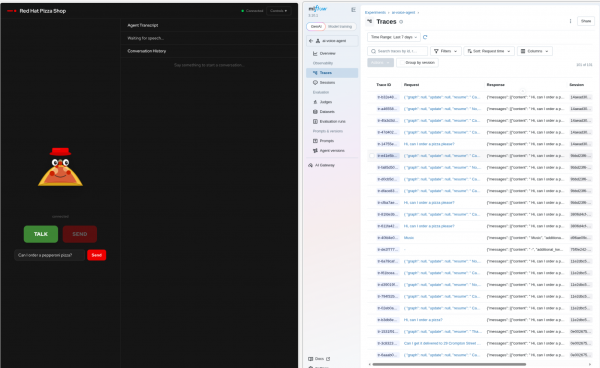The width and height of the screenshot is (600, 368).
Task: Click the Trace ID column header
Action: point(383,85)
